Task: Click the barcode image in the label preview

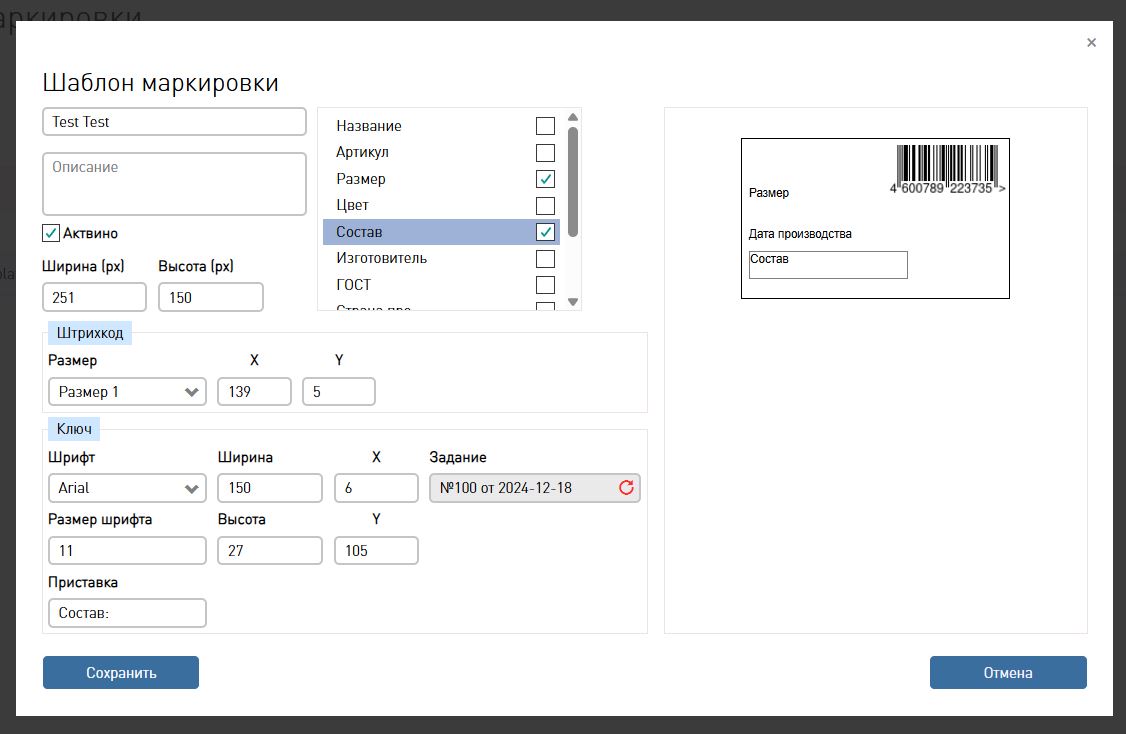Action: [x=947, y=169]
